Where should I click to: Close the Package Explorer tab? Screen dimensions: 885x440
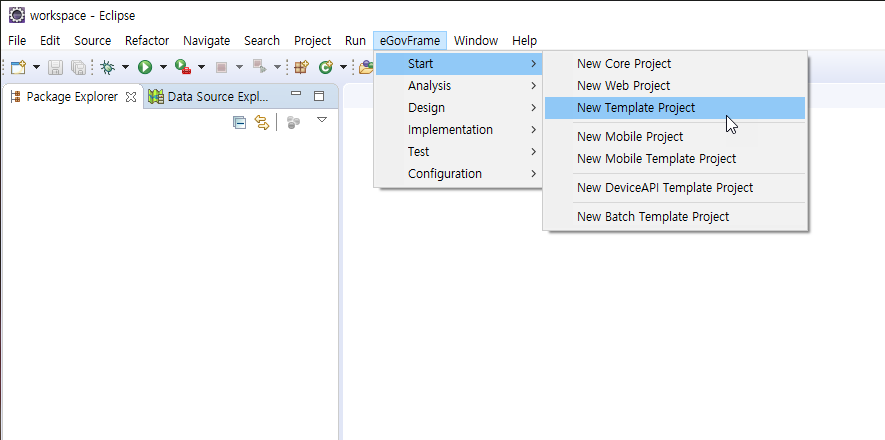tap(131, 97)
